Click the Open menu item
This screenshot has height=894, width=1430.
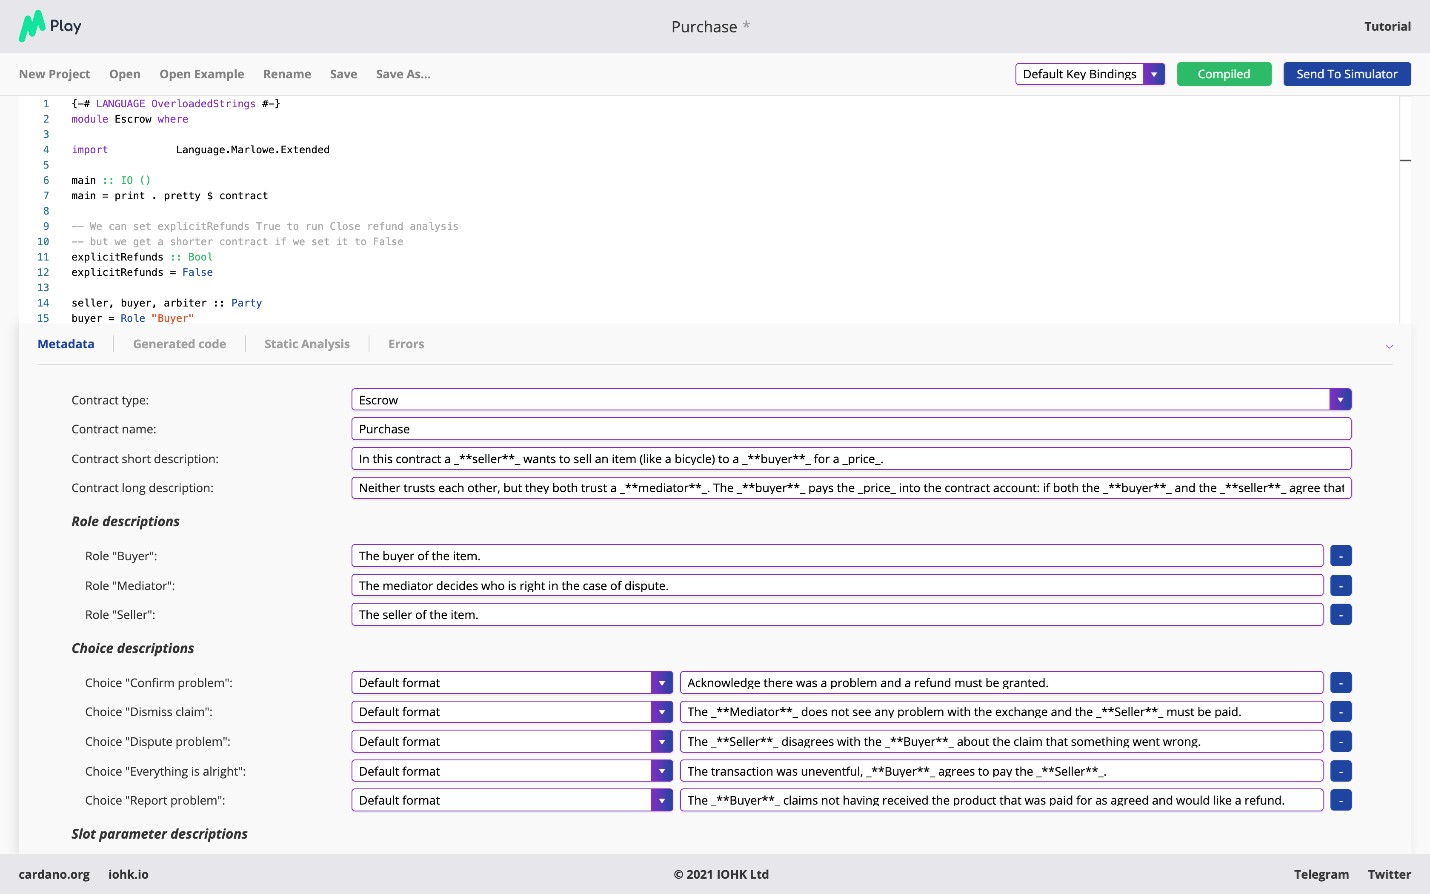click(125, 74)
